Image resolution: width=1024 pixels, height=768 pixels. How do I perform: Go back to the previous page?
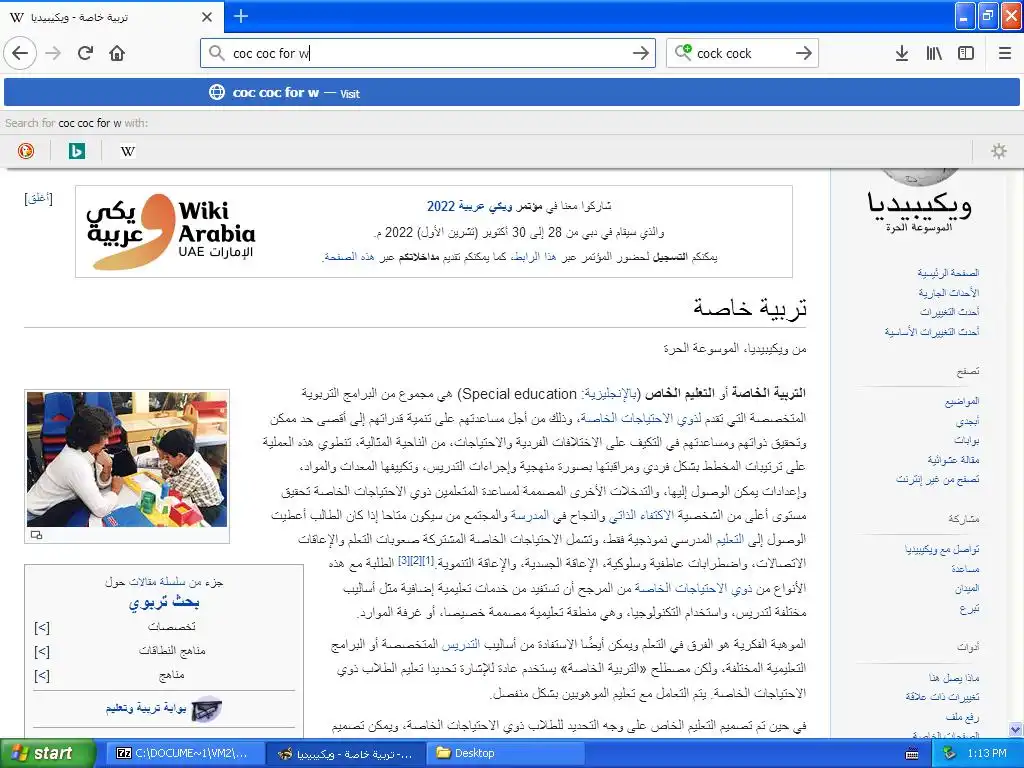[x=20, y=53]
